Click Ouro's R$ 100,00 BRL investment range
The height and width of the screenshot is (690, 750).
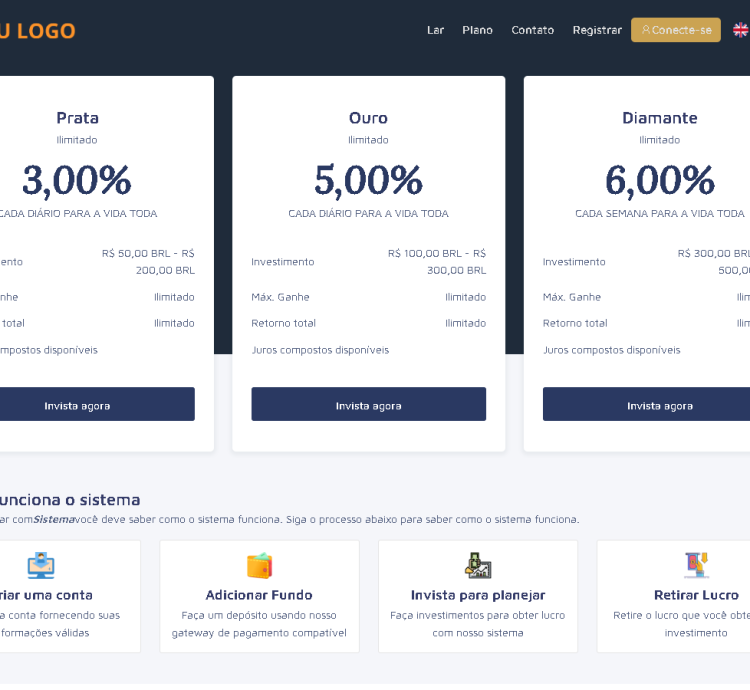(436, 262)
